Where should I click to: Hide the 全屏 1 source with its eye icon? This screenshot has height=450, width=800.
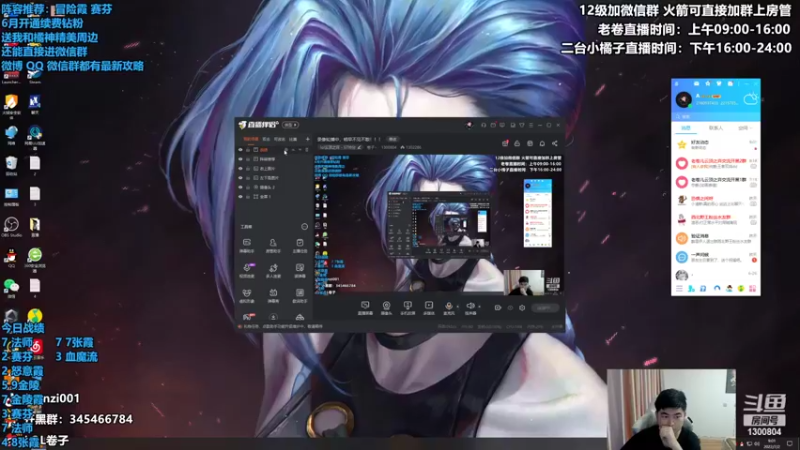pos(240,196)
